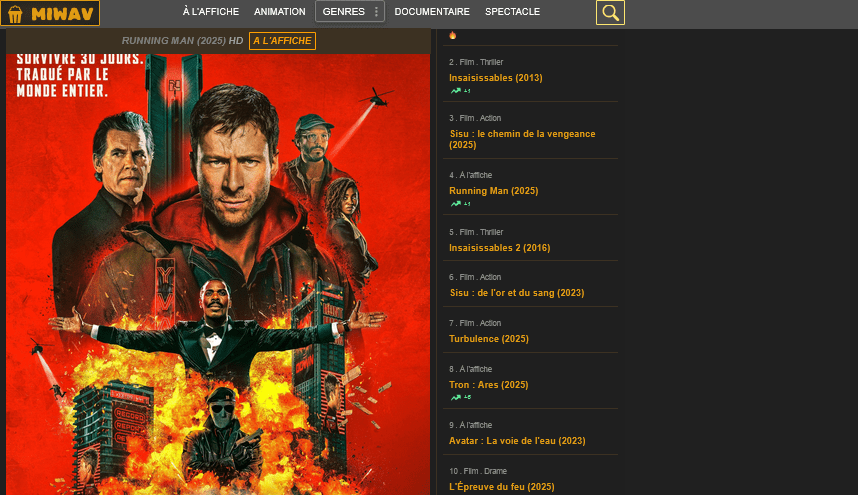Click the fire trending icon
This screenshot has width=858, height=495.
click(452, 35)
